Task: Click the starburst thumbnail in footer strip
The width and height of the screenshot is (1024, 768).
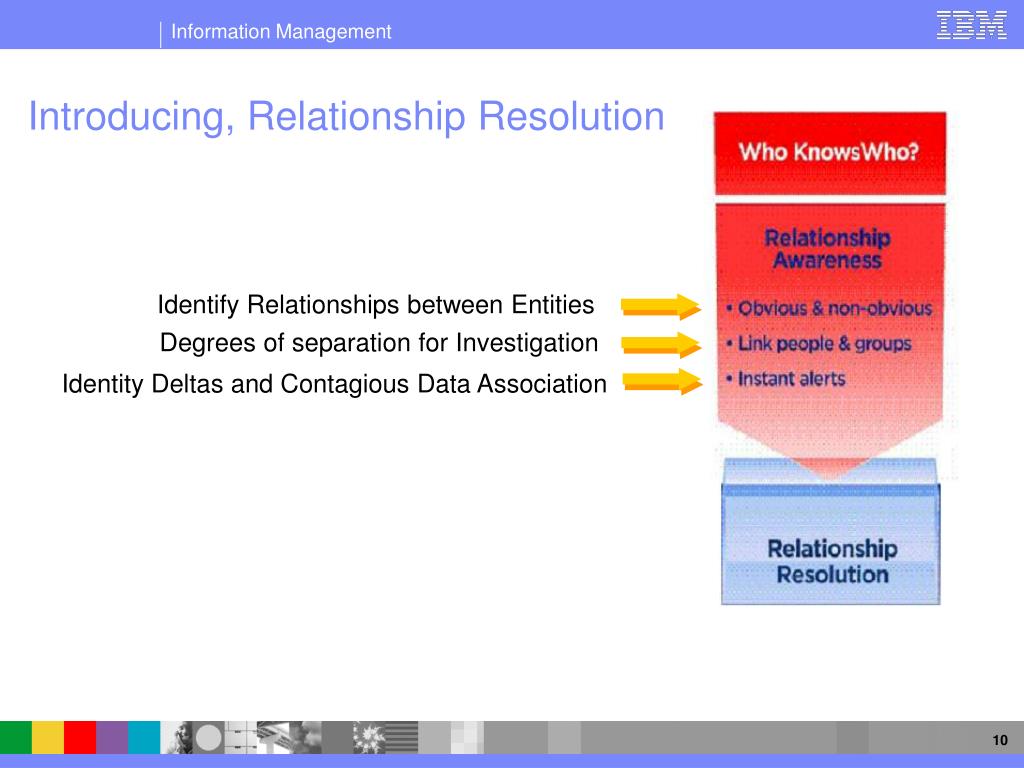Action: (369, 738)
